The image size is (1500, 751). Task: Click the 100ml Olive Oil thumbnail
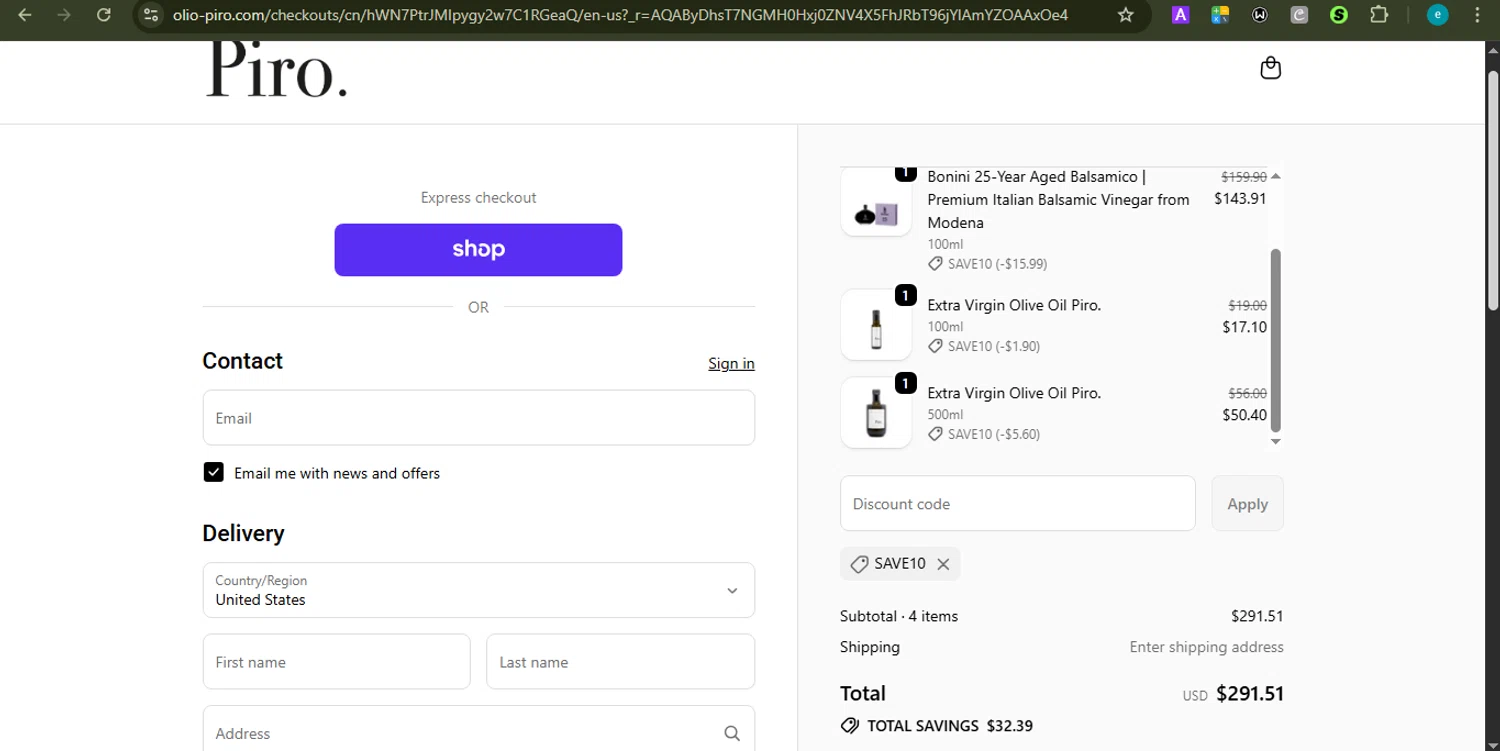[x=876, y=325]
